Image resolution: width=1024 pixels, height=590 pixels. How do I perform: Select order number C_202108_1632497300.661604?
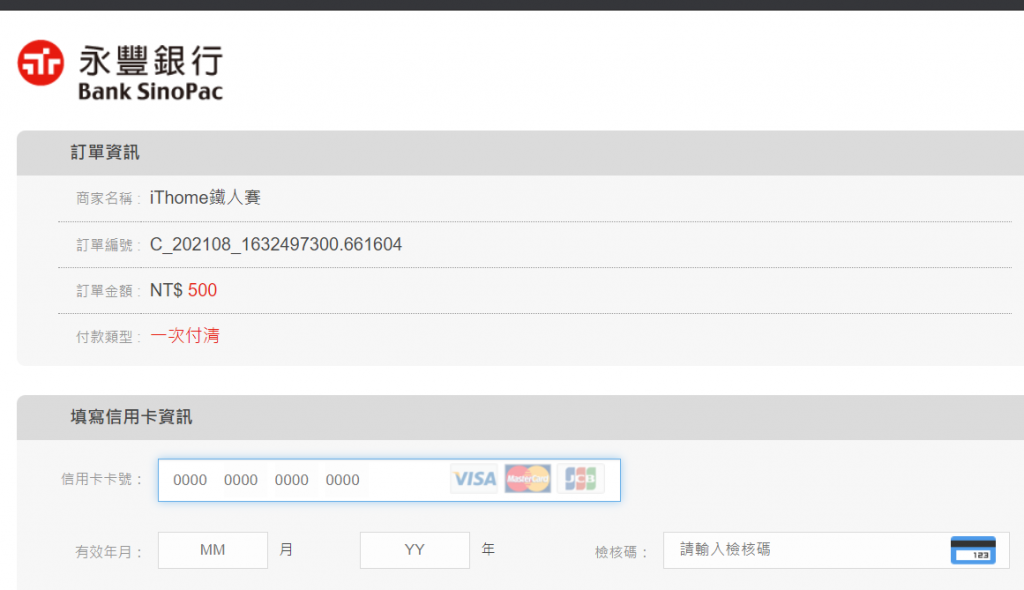(276, 244)
